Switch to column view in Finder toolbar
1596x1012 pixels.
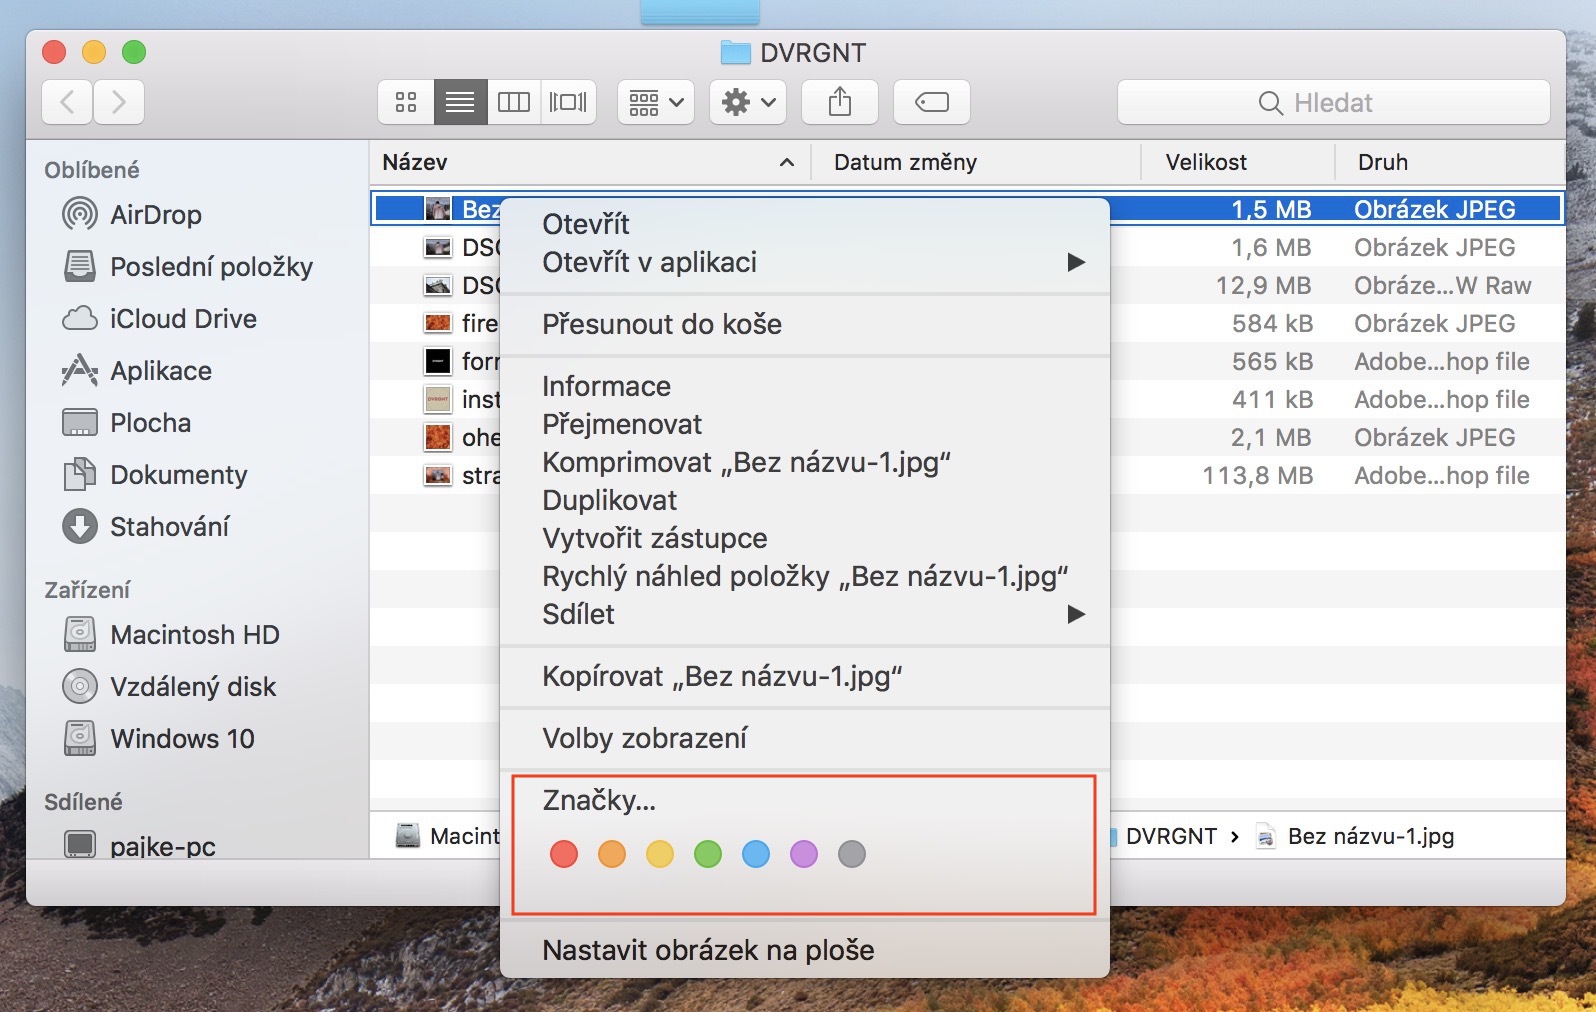click(514, 102)
